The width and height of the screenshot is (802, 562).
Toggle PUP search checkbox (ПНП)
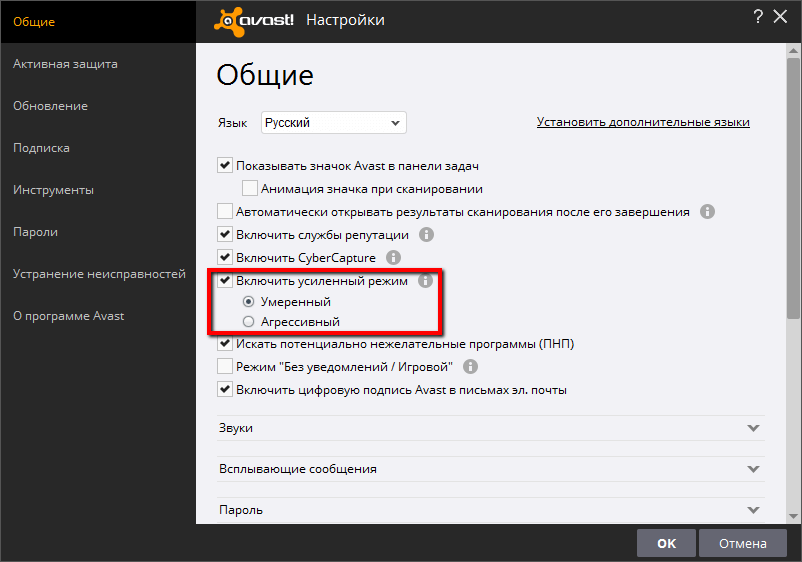[x=225, y=344]
